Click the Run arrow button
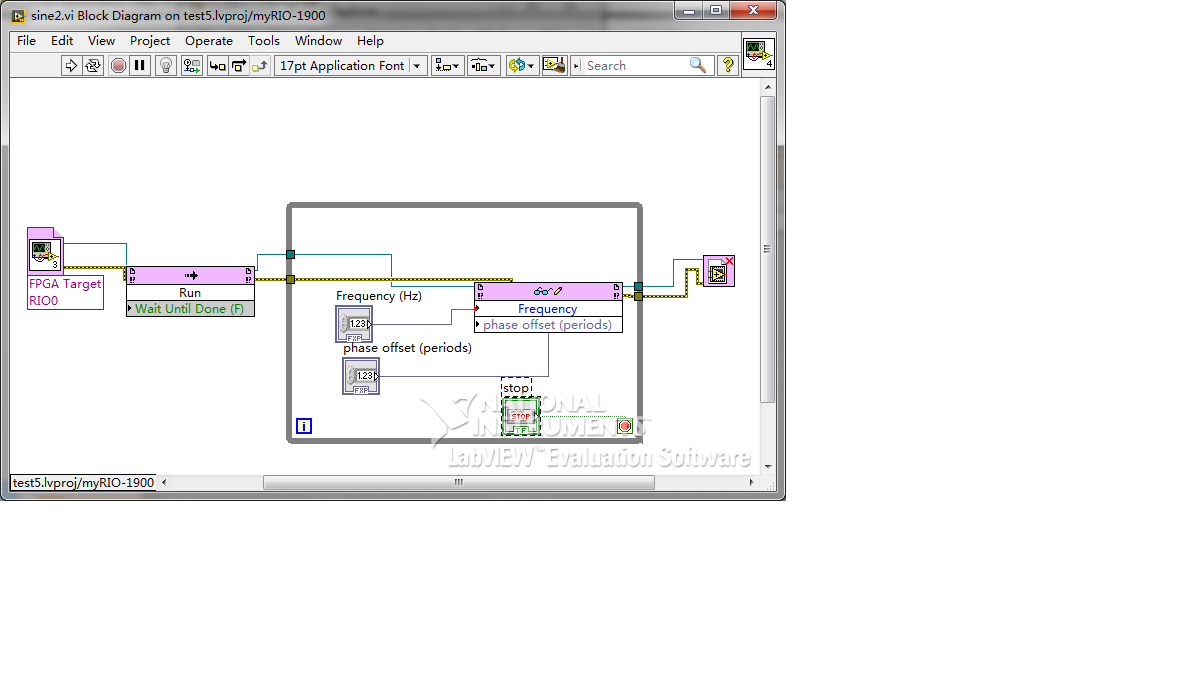This screenshot has width=1195, height=680. coord(71,66)
